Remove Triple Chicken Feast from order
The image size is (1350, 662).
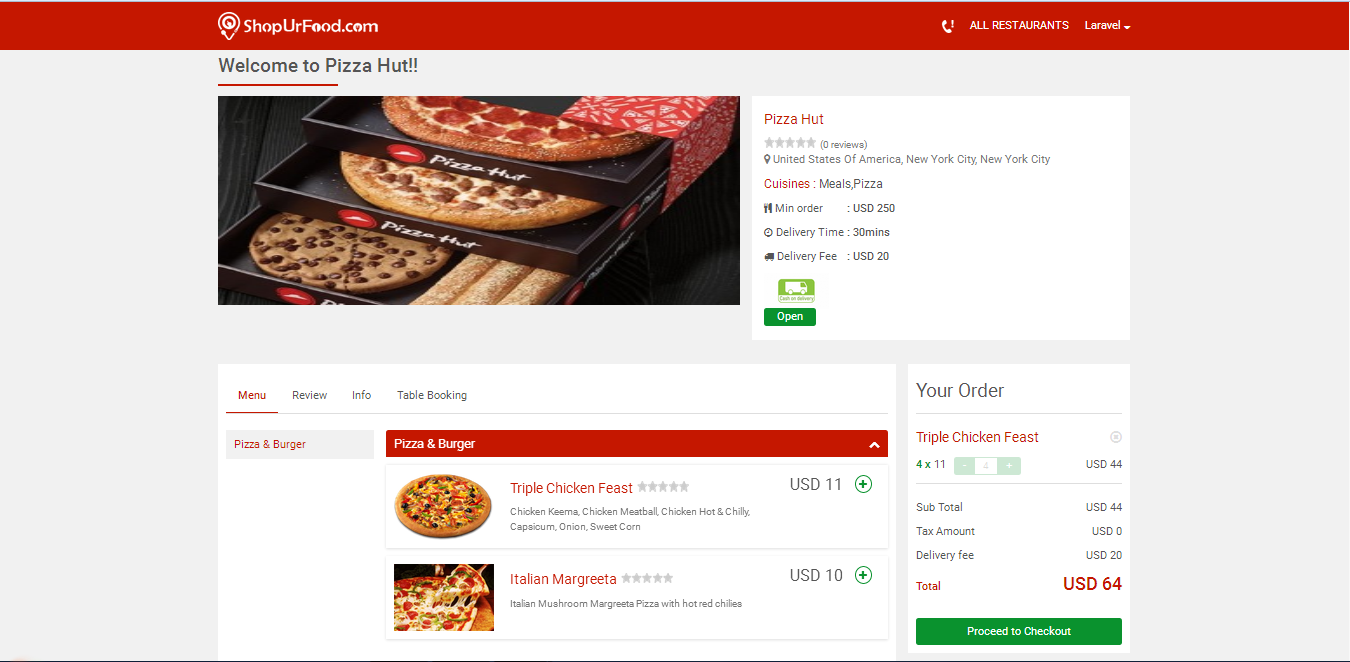pos(1116,437)
